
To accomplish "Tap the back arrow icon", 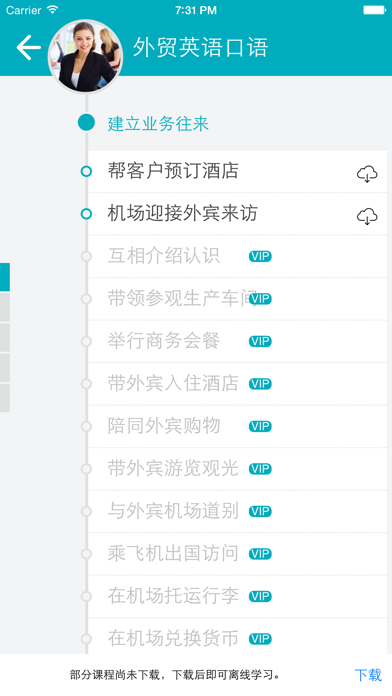I will (x=28, y=47).
